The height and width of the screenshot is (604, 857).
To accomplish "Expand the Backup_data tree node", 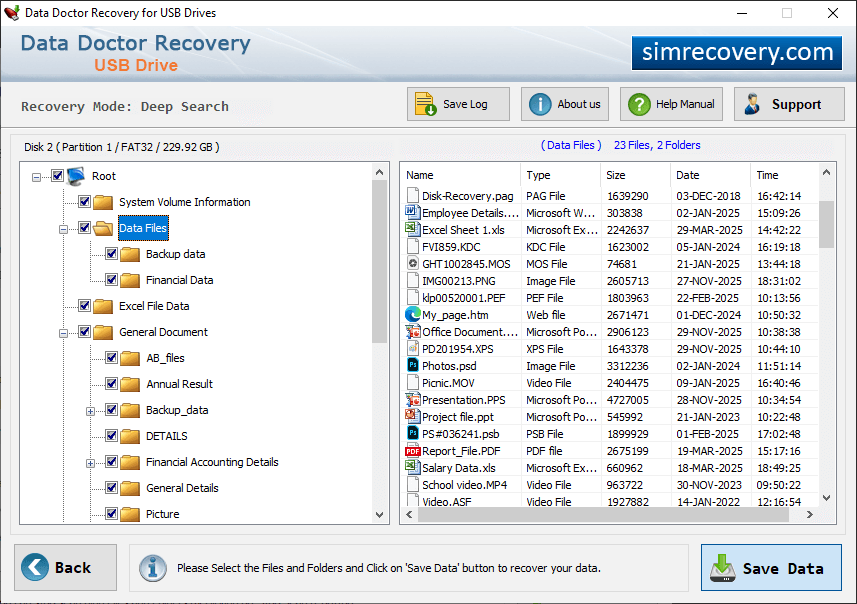I will pyautogui.click(x=91, y=411).
